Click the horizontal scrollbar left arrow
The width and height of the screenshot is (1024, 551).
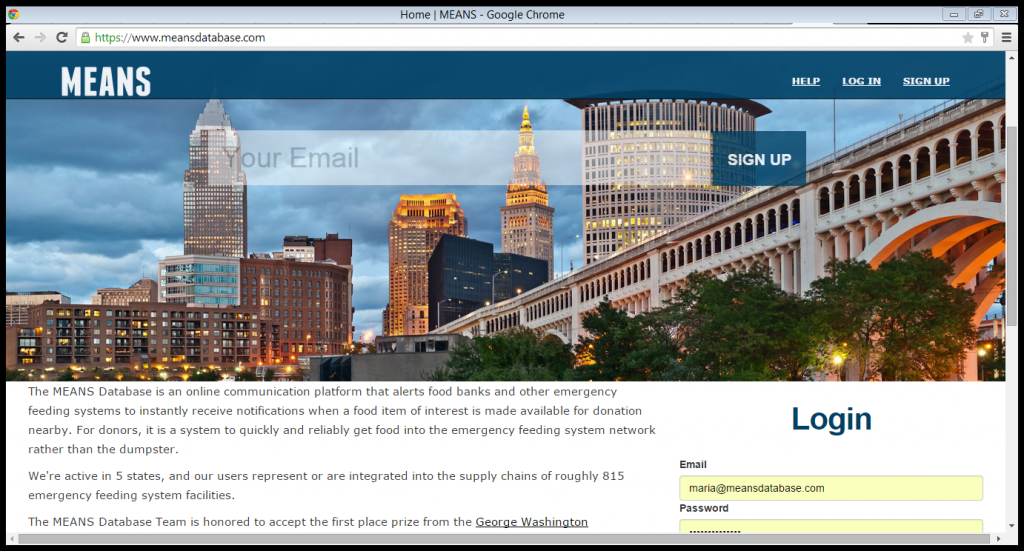pos(11,539)
